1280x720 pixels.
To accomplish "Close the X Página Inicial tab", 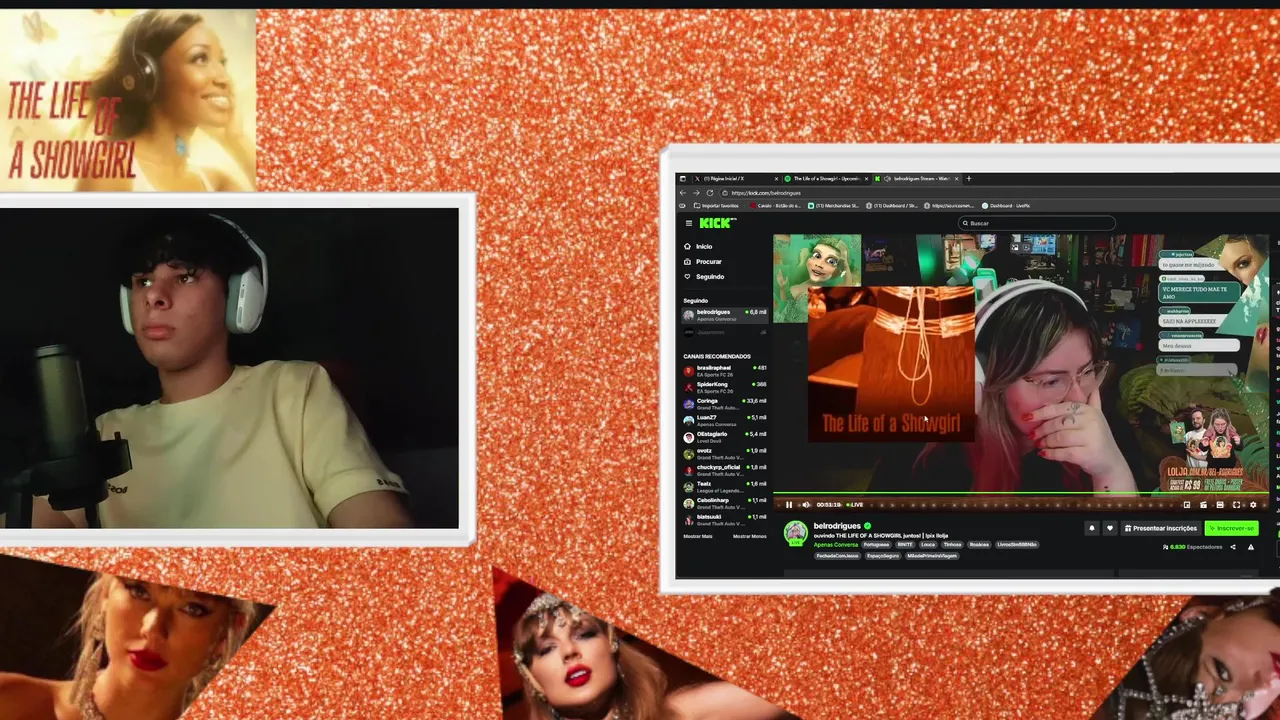I will coord(776,179).
